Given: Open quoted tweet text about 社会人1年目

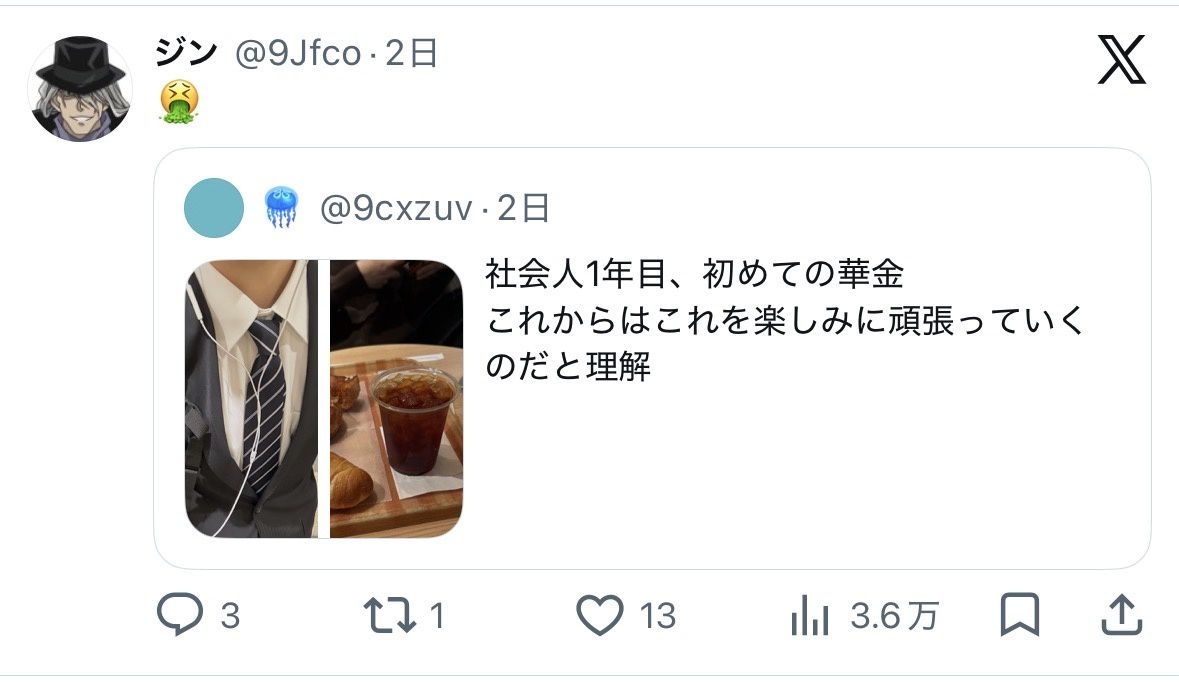Looking at the screenshot, I should [x=785, y=320].
